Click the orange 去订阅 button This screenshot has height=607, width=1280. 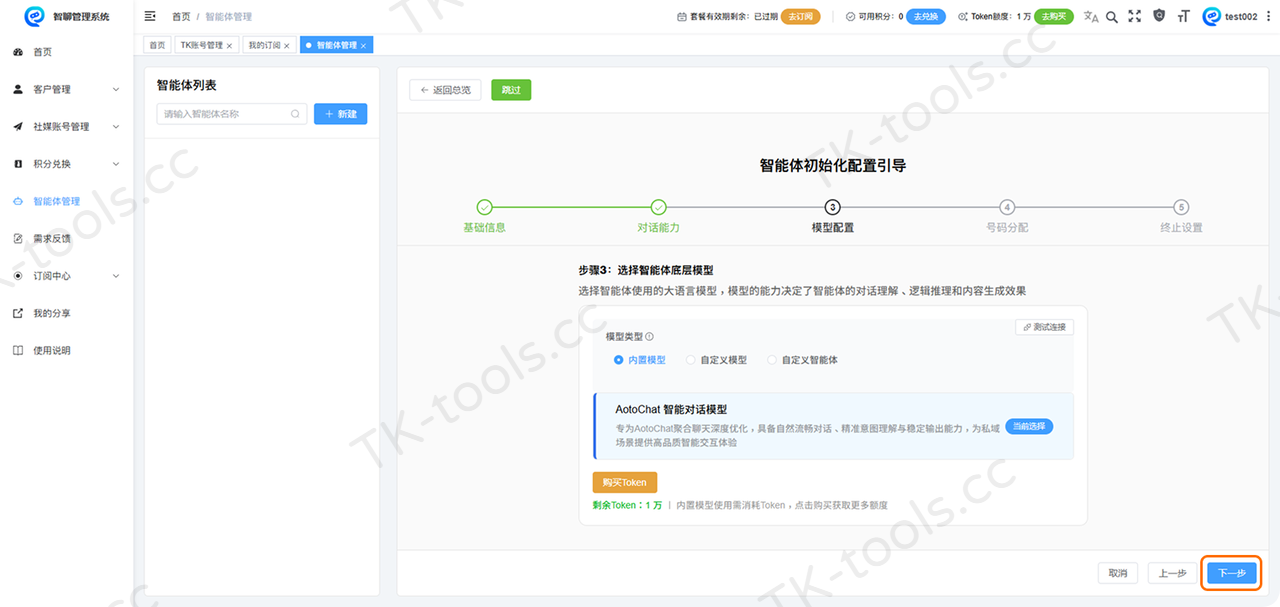[800, 17]
